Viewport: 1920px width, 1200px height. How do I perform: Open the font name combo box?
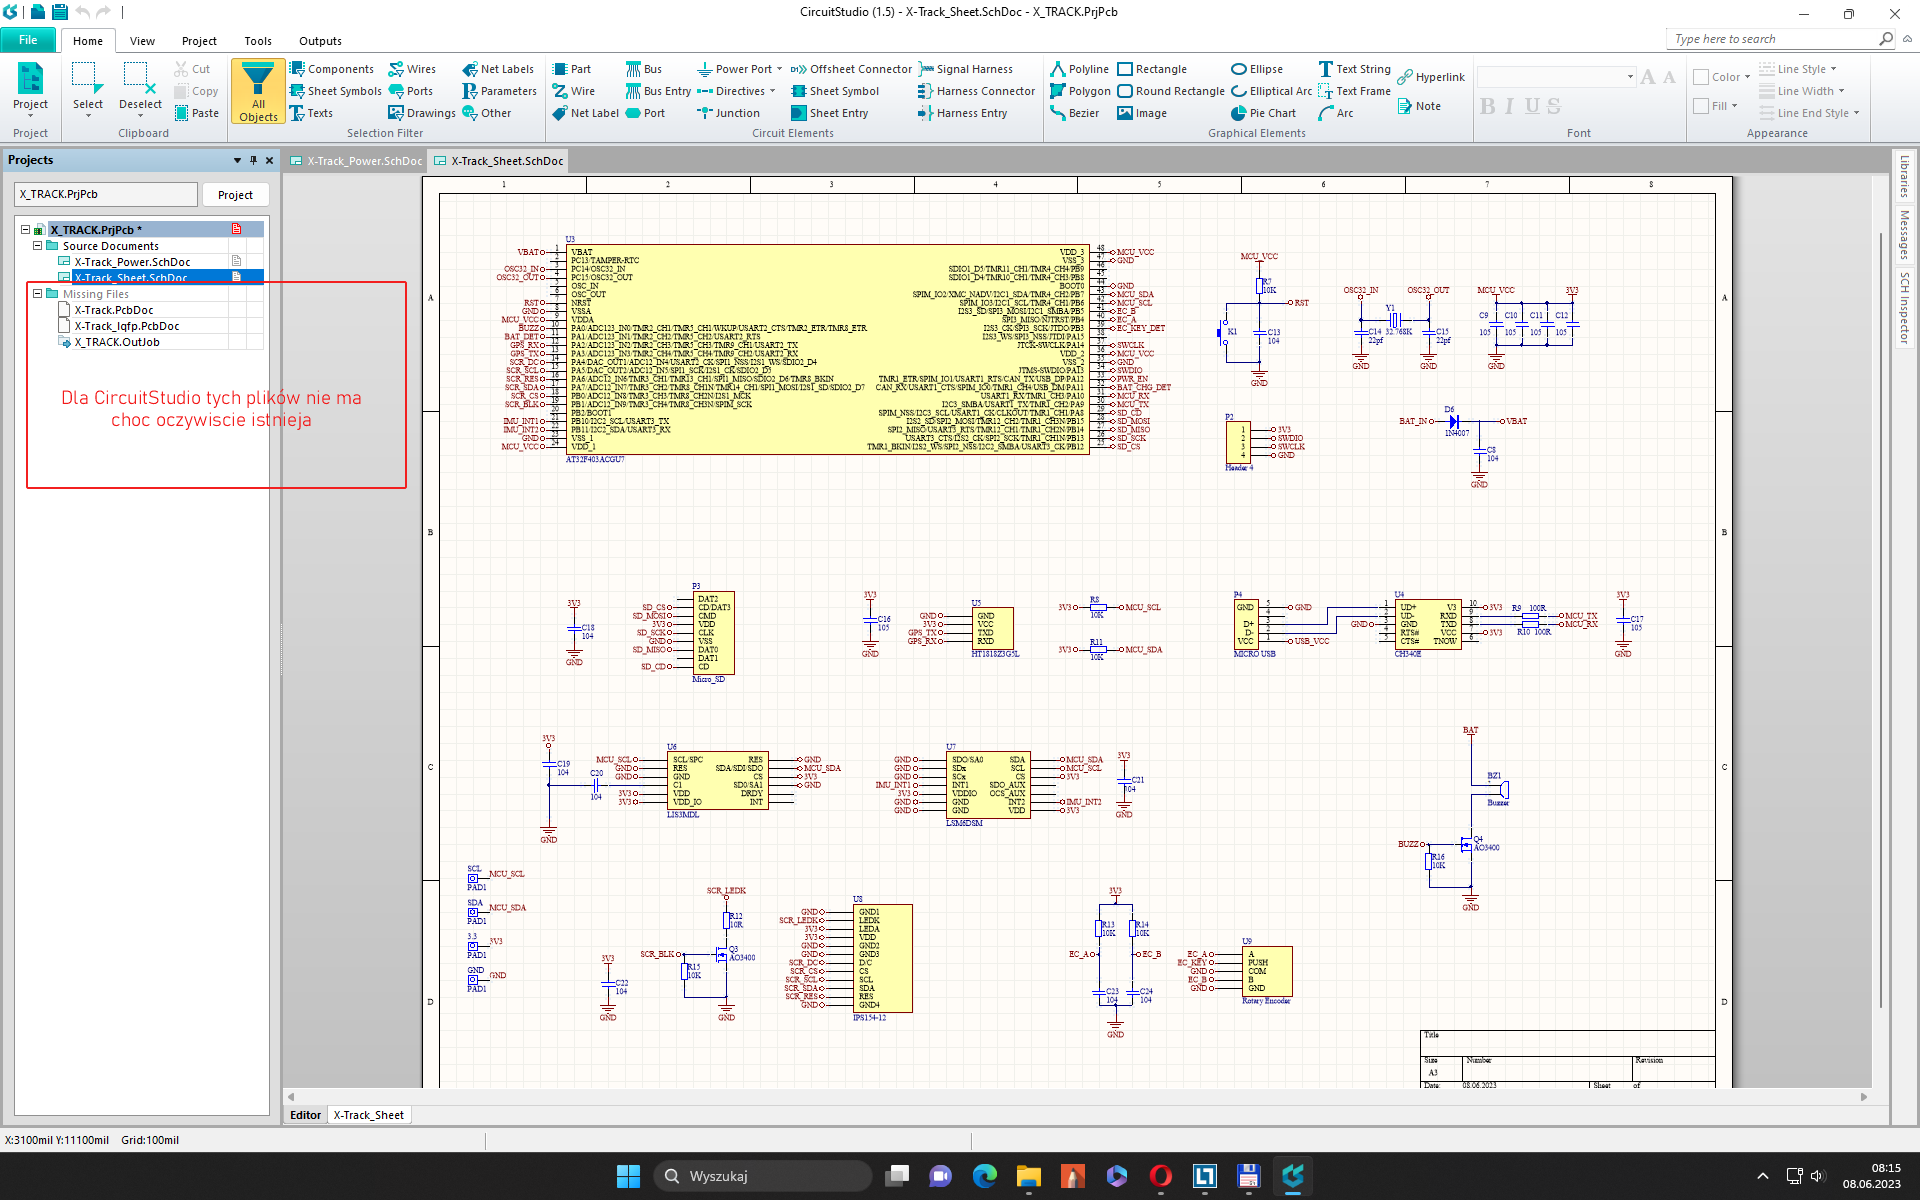(x=1629, y=77)
